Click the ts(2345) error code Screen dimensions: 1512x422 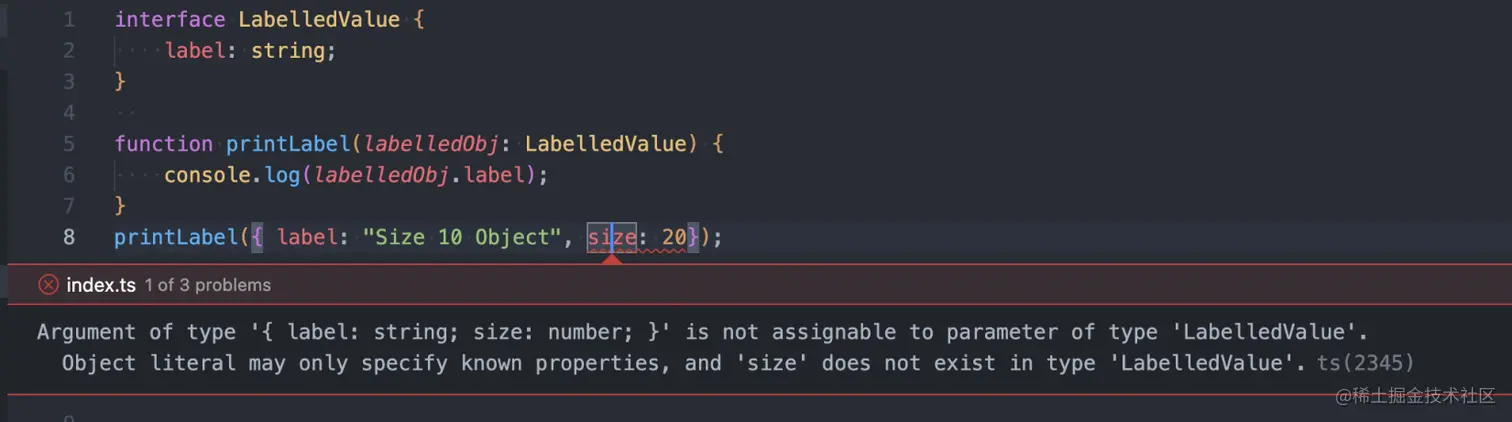(1365, 363)
